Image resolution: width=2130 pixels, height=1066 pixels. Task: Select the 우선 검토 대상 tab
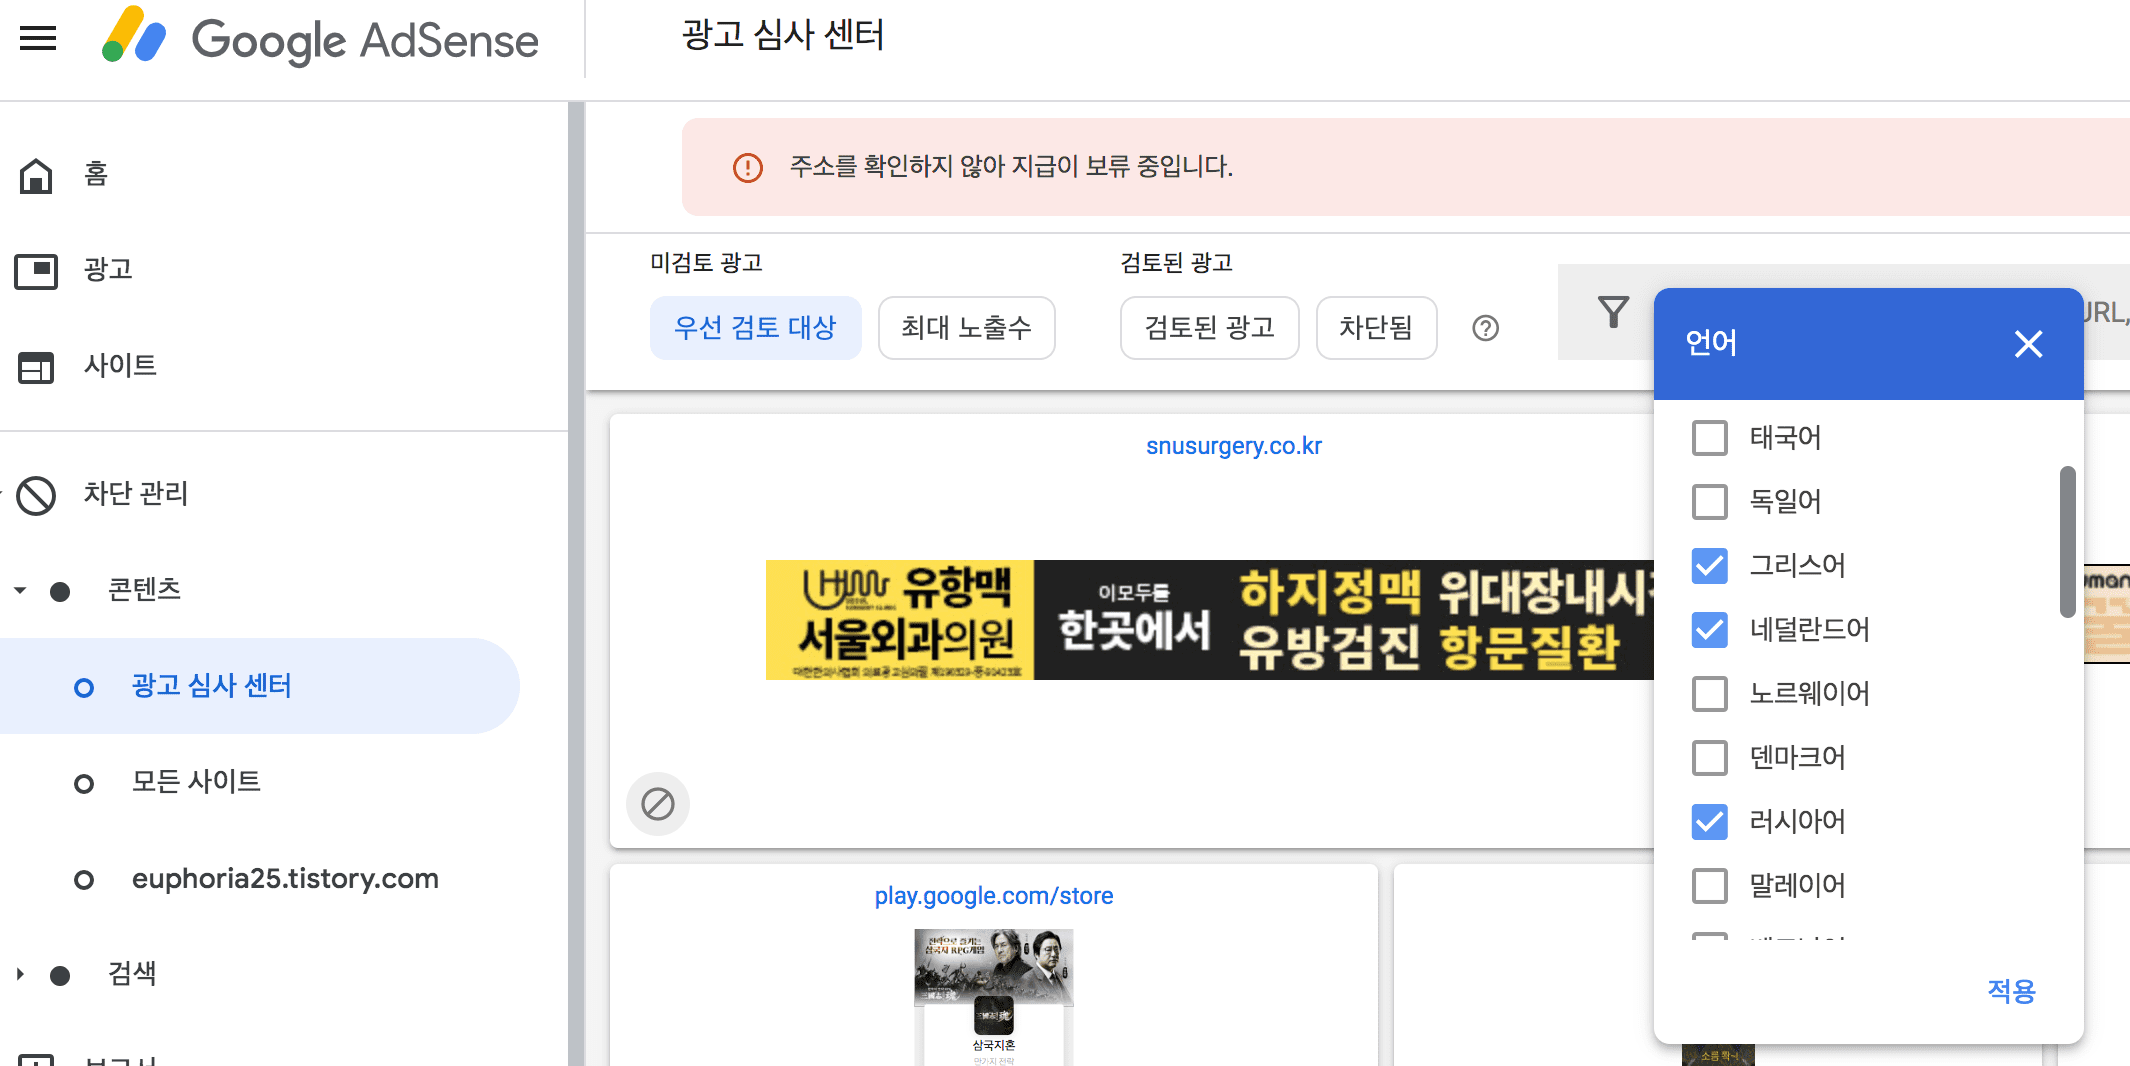click(x=755, y=328)
